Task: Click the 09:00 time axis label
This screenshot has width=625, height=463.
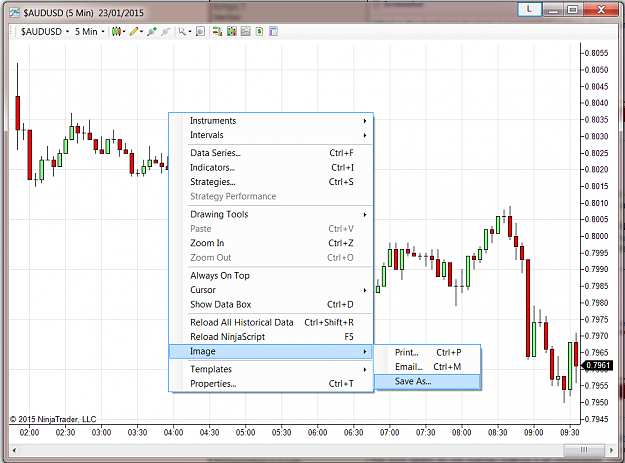Action: point(534,432)
